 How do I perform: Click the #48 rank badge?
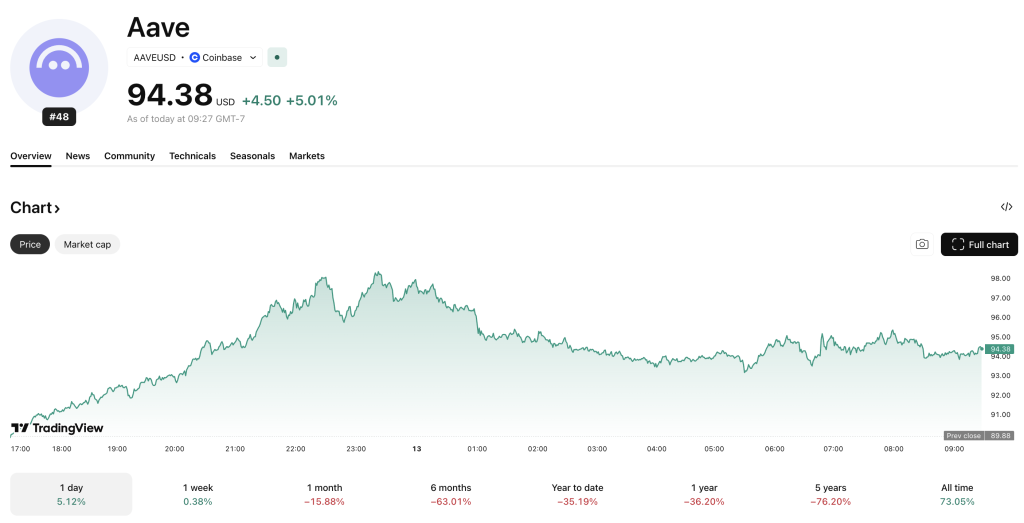(x=58, y=117)
